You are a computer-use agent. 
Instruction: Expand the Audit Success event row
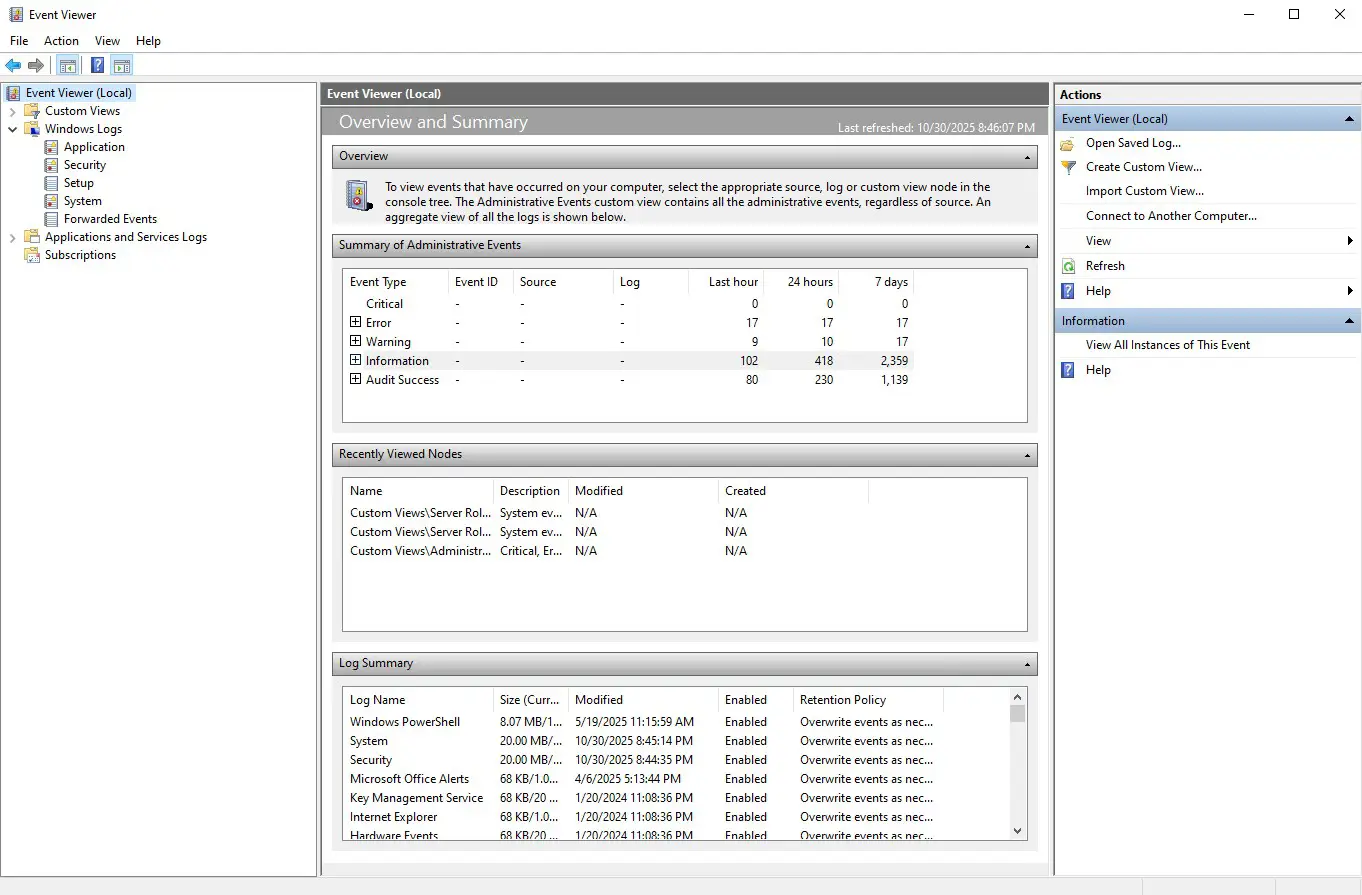tap(355, 379)
